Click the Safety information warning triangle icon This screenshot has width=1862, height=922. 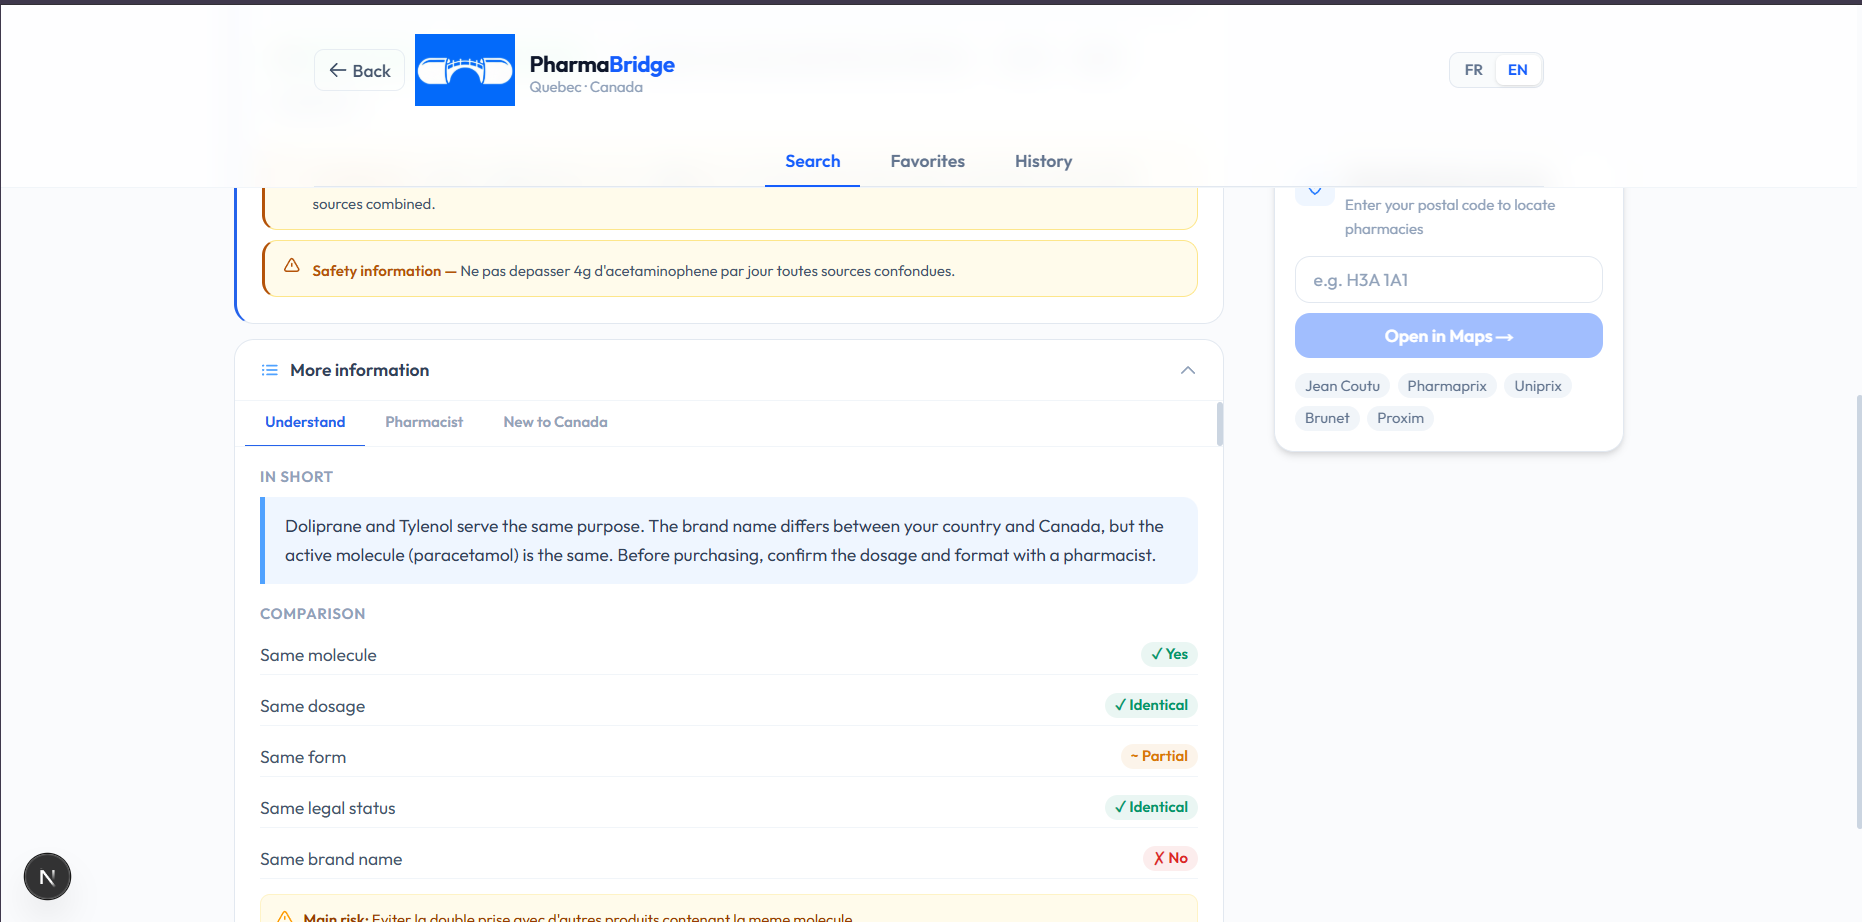click(x=292, y=265)
